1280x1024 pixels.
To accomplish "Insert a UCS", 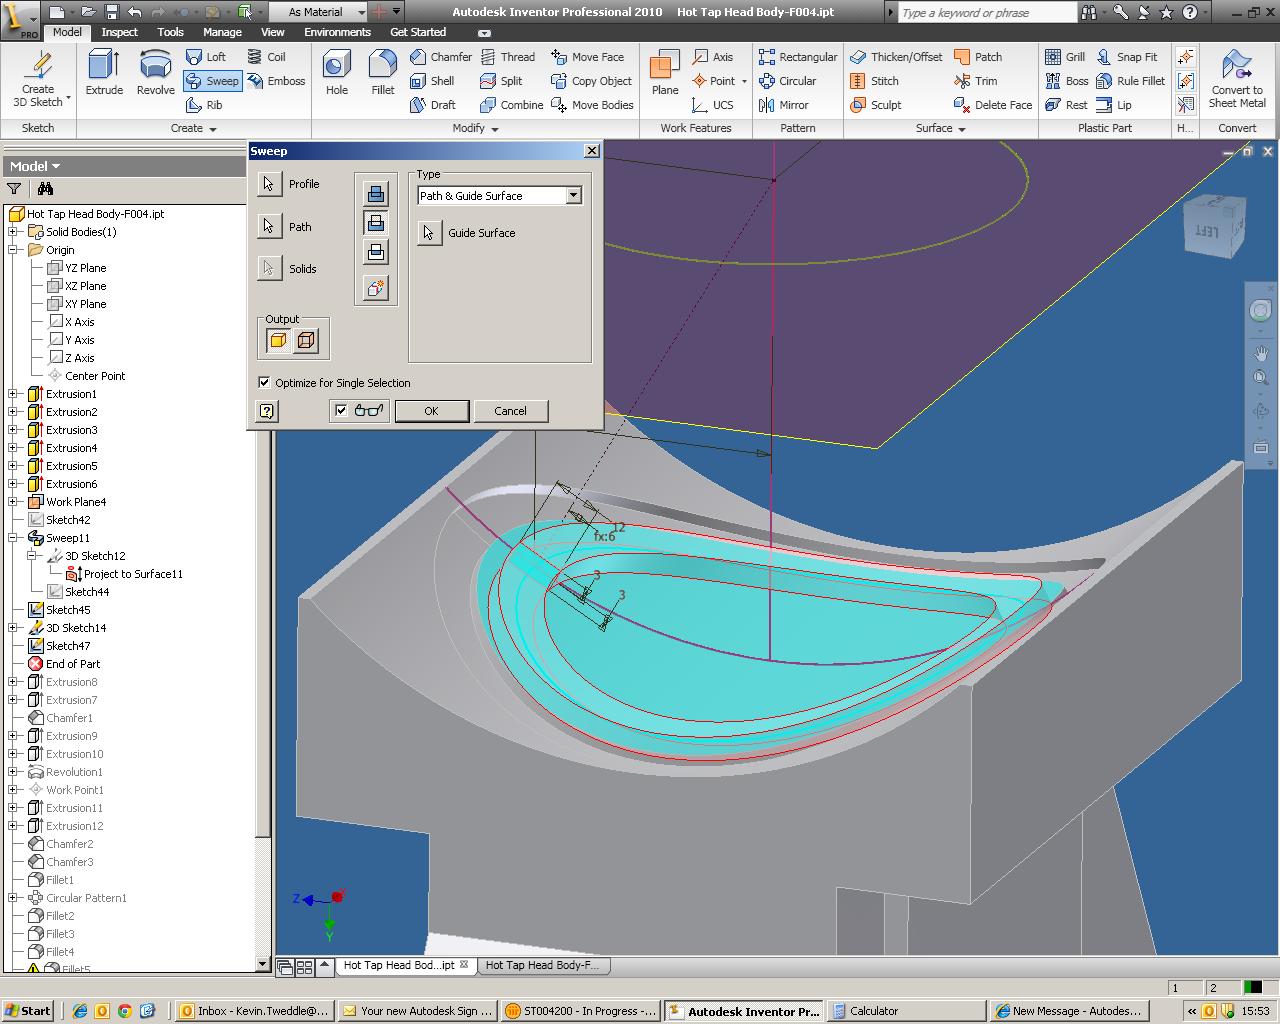I will click(x=713, y=105).
